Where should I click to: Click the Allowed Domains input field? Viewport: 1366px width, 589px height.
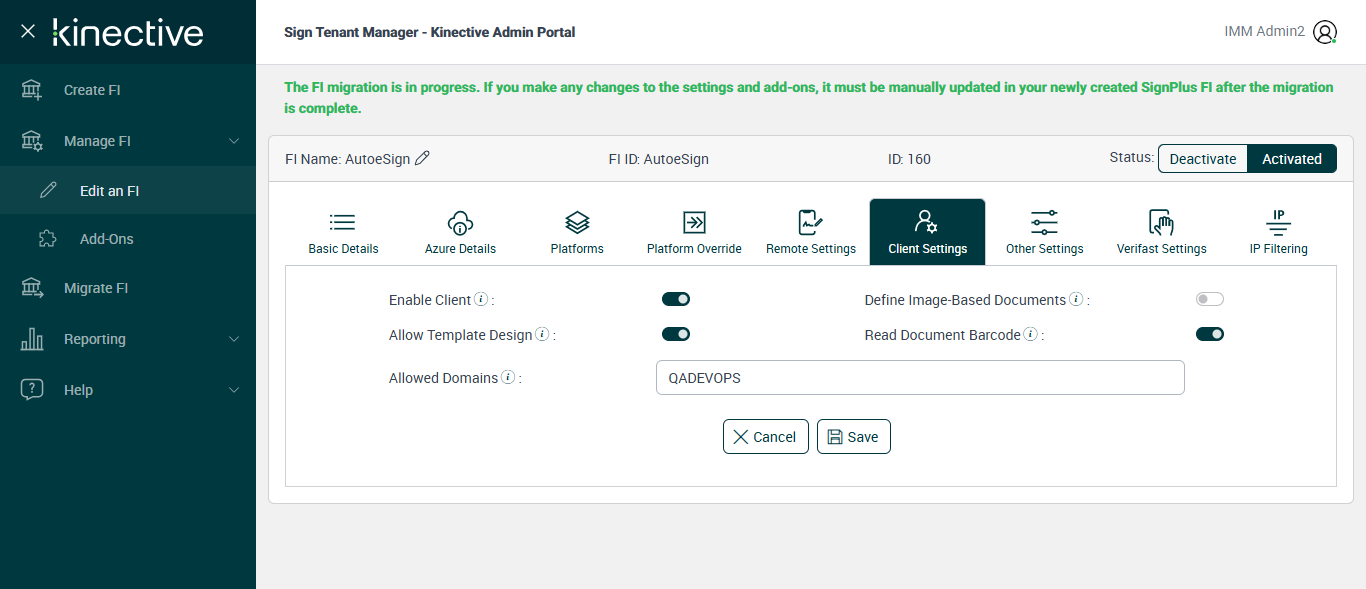pyautogui.click(x=920, y=378)
